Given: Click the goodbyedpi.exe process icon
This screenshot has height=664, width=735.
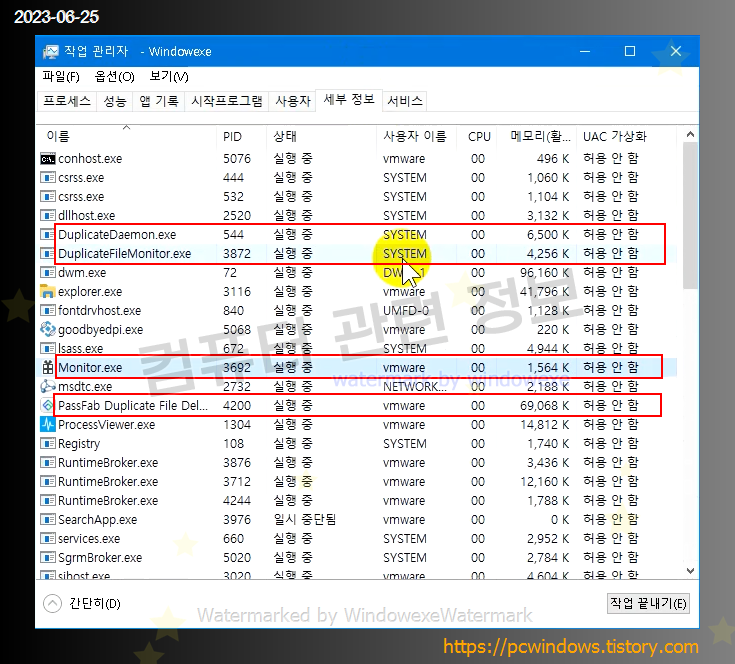Looking at the screenshot, I should (48, 329).
